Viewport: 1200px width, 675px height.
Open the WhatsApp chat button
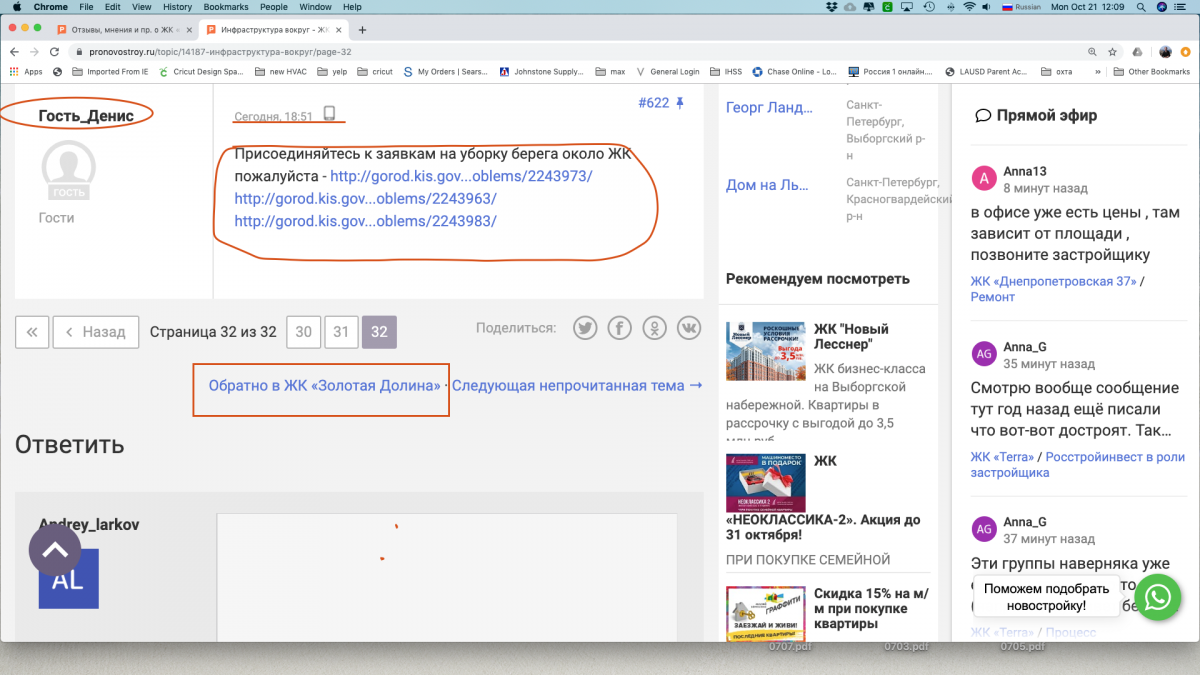1158,597
